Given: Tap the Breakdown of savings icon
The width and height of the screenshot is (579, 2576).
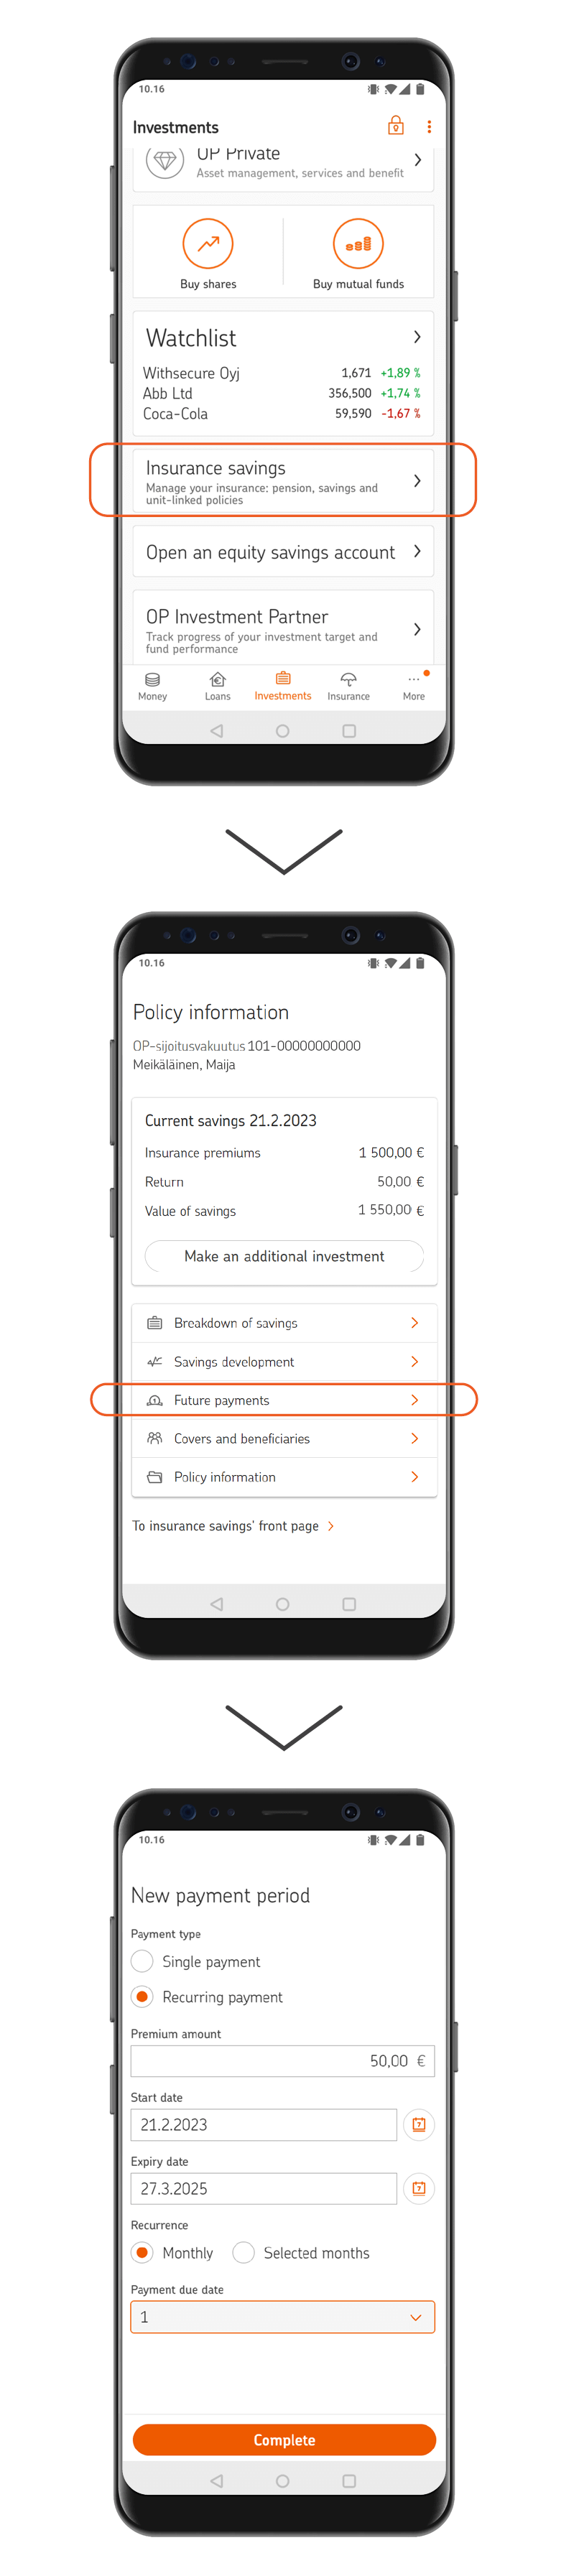Looking at the screenshot, I should tap(155, 1323).
